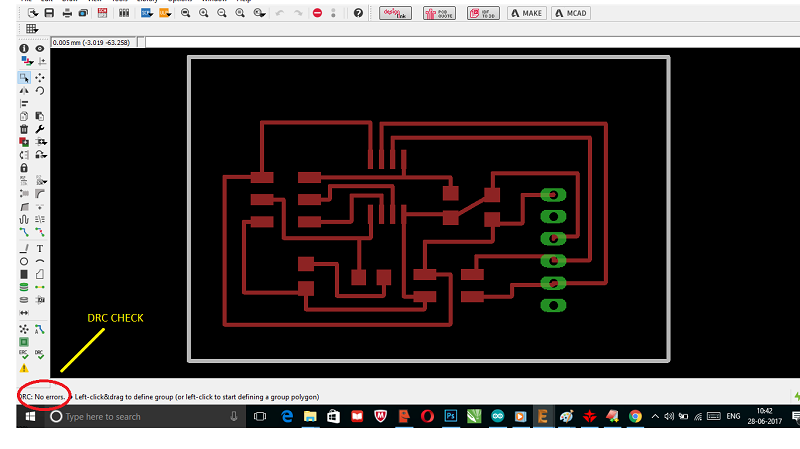This screenshot has height=449, width=800.
Task: Select the Paste tool
Action: (x=40, y=116)
